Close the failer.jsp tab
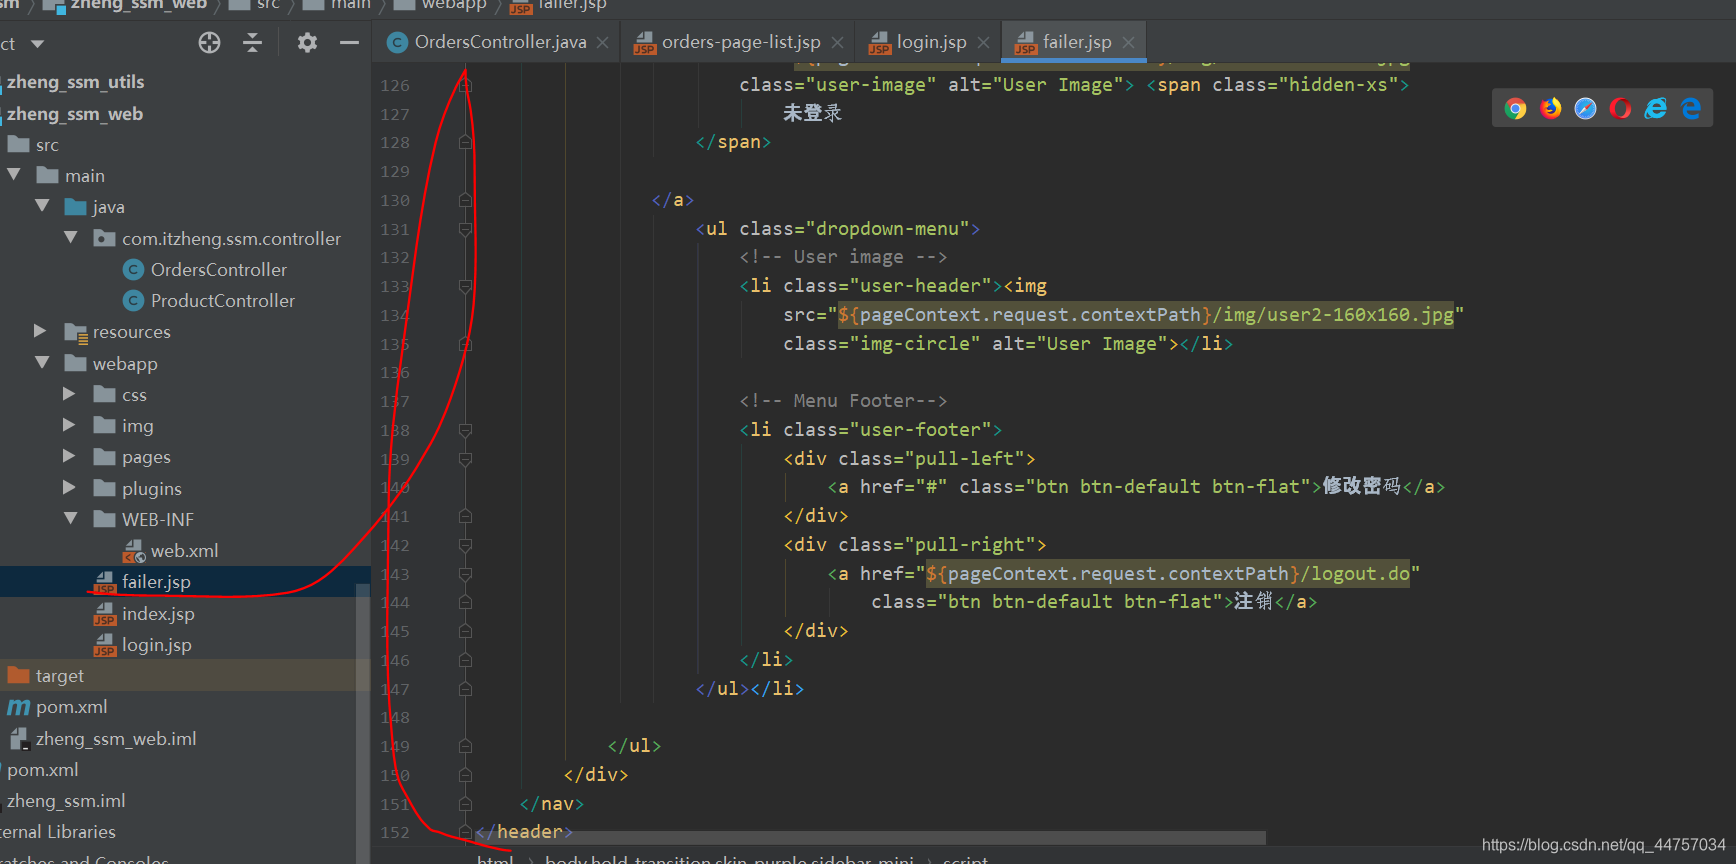This screenshot has width=1736, height=864. coord(1129,42)
